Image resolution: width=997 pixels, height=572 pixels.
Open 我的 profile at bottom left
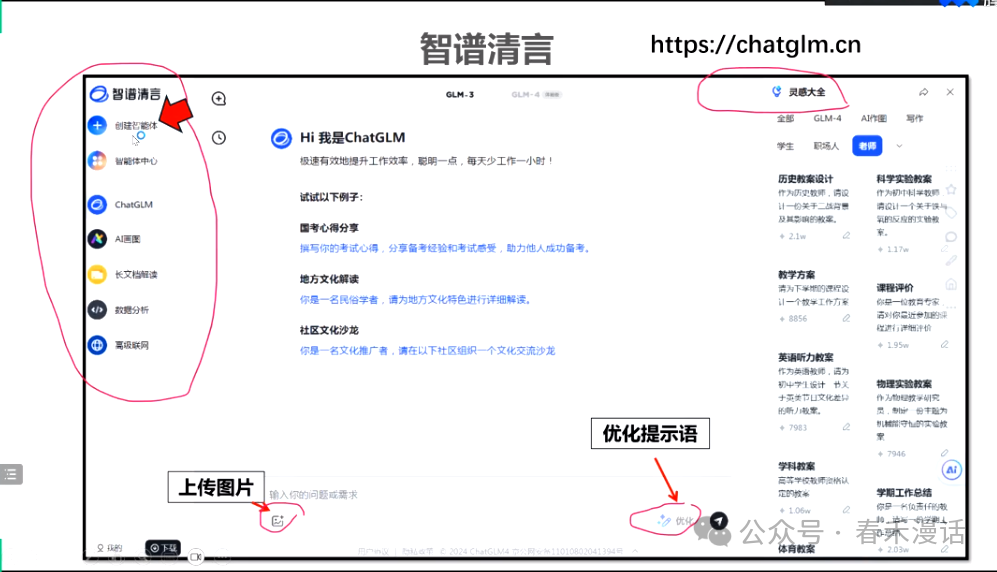tap(109, 548)
